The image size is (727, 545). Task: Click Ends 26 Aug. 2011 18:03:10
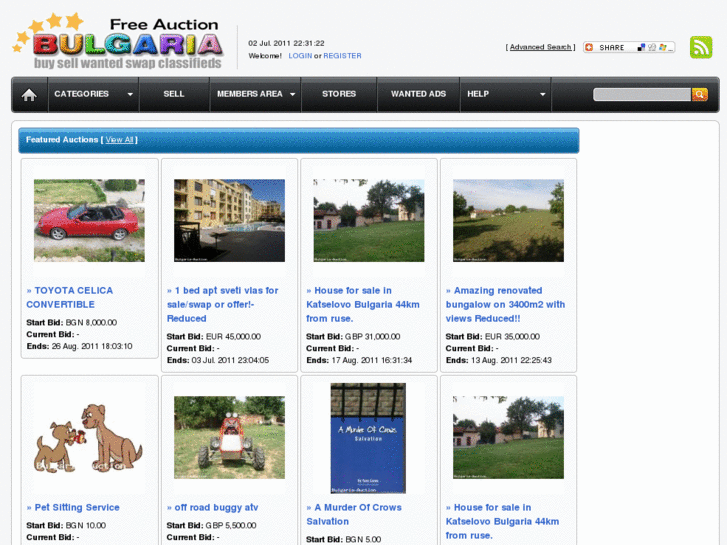pyautogui.click(x=79, y=346)
